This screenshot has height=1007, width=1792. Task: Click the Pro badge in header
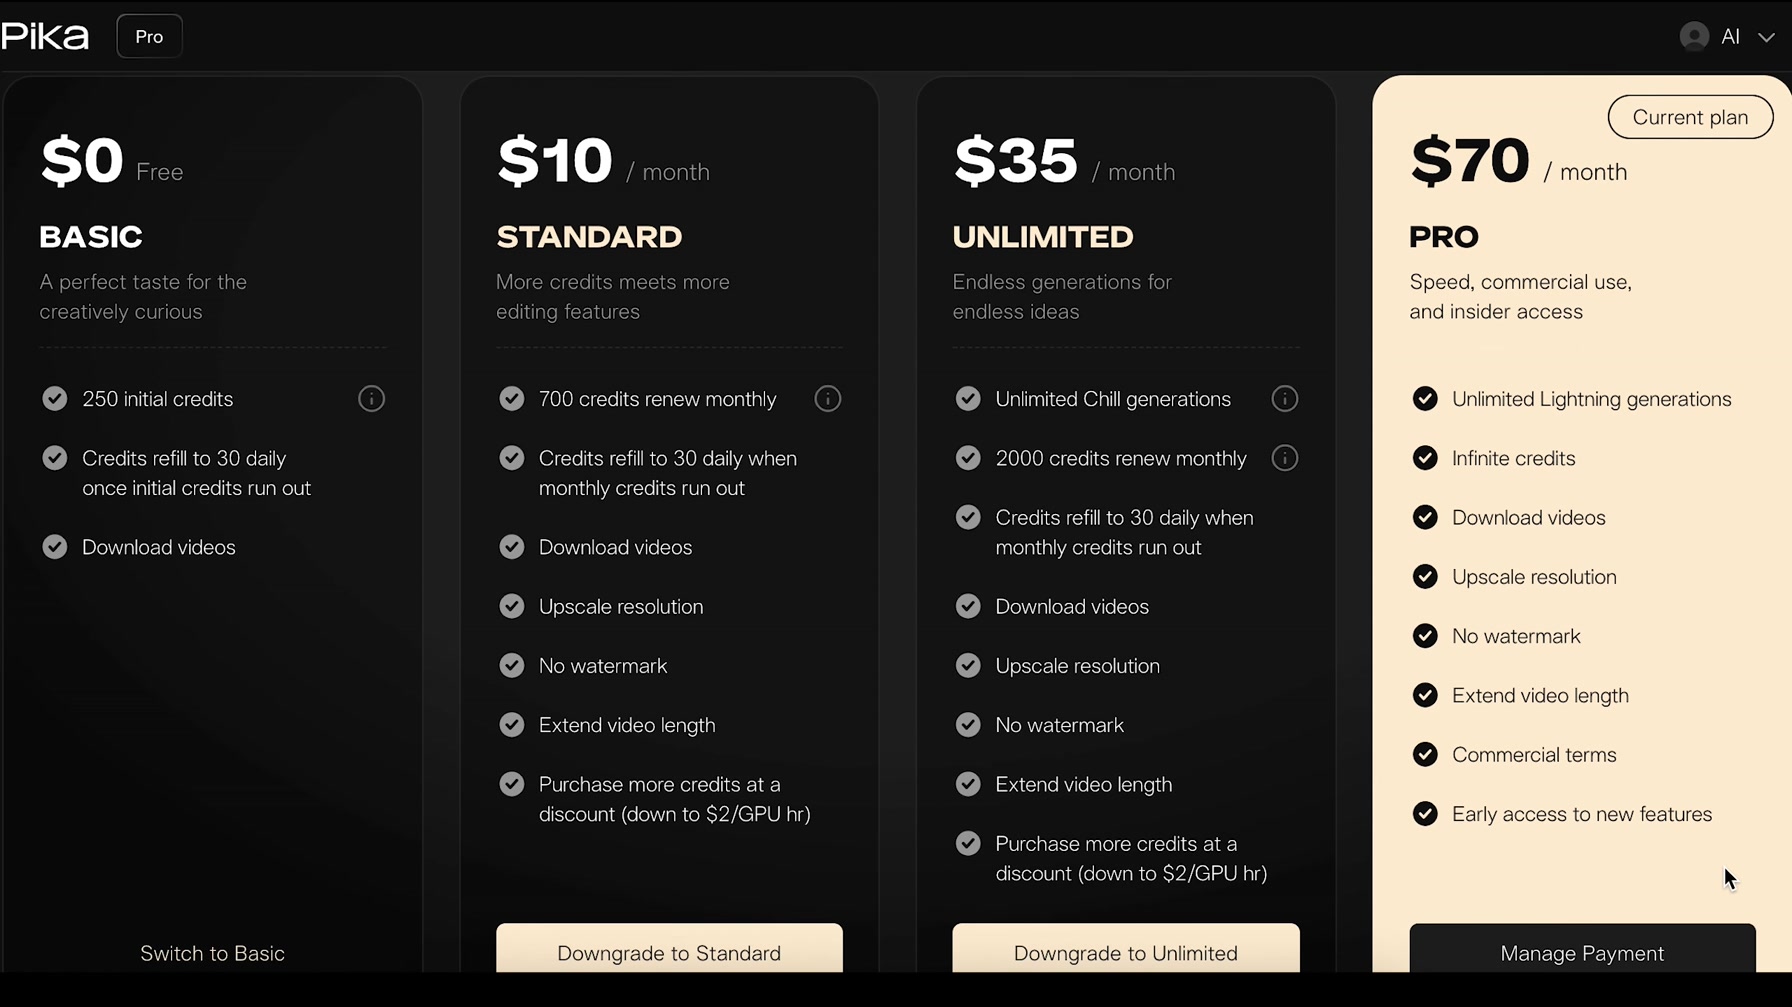[x=149, y=36]
